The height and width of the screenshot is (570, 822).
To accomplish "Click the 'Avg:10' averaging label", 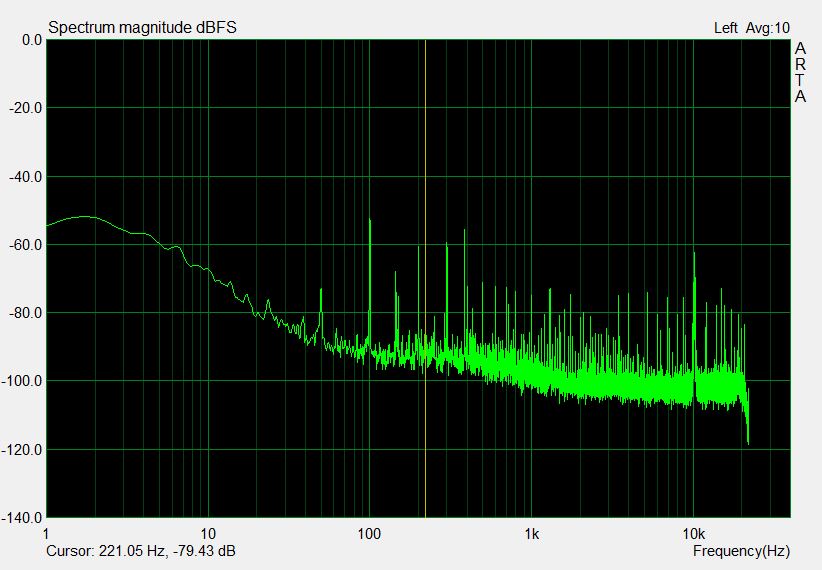I will pyautogui.click(x=767, y=28).
